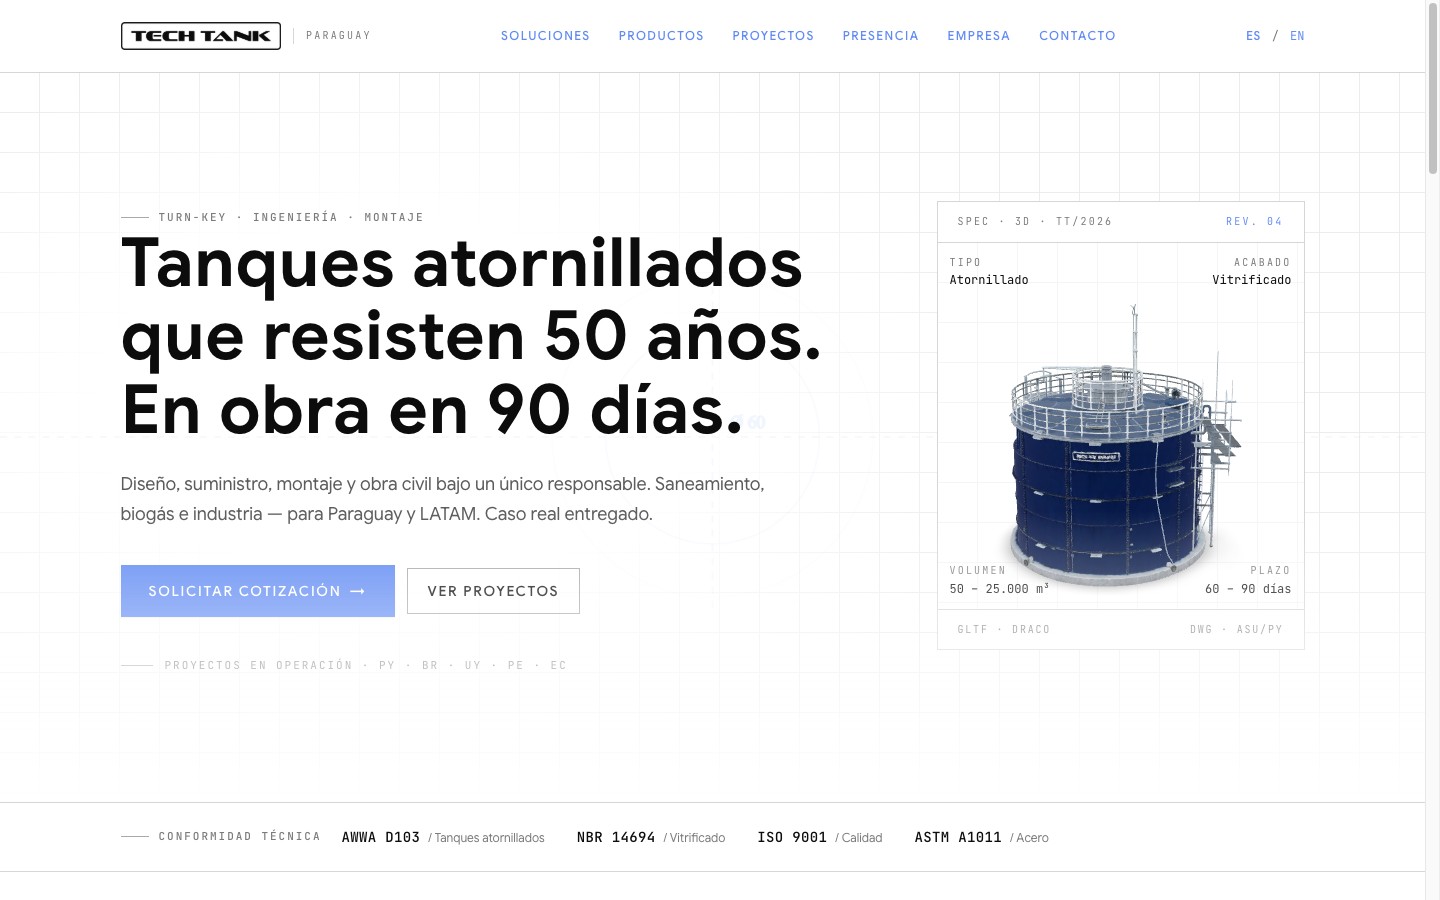Switch language to EN

pos(1297,36)
